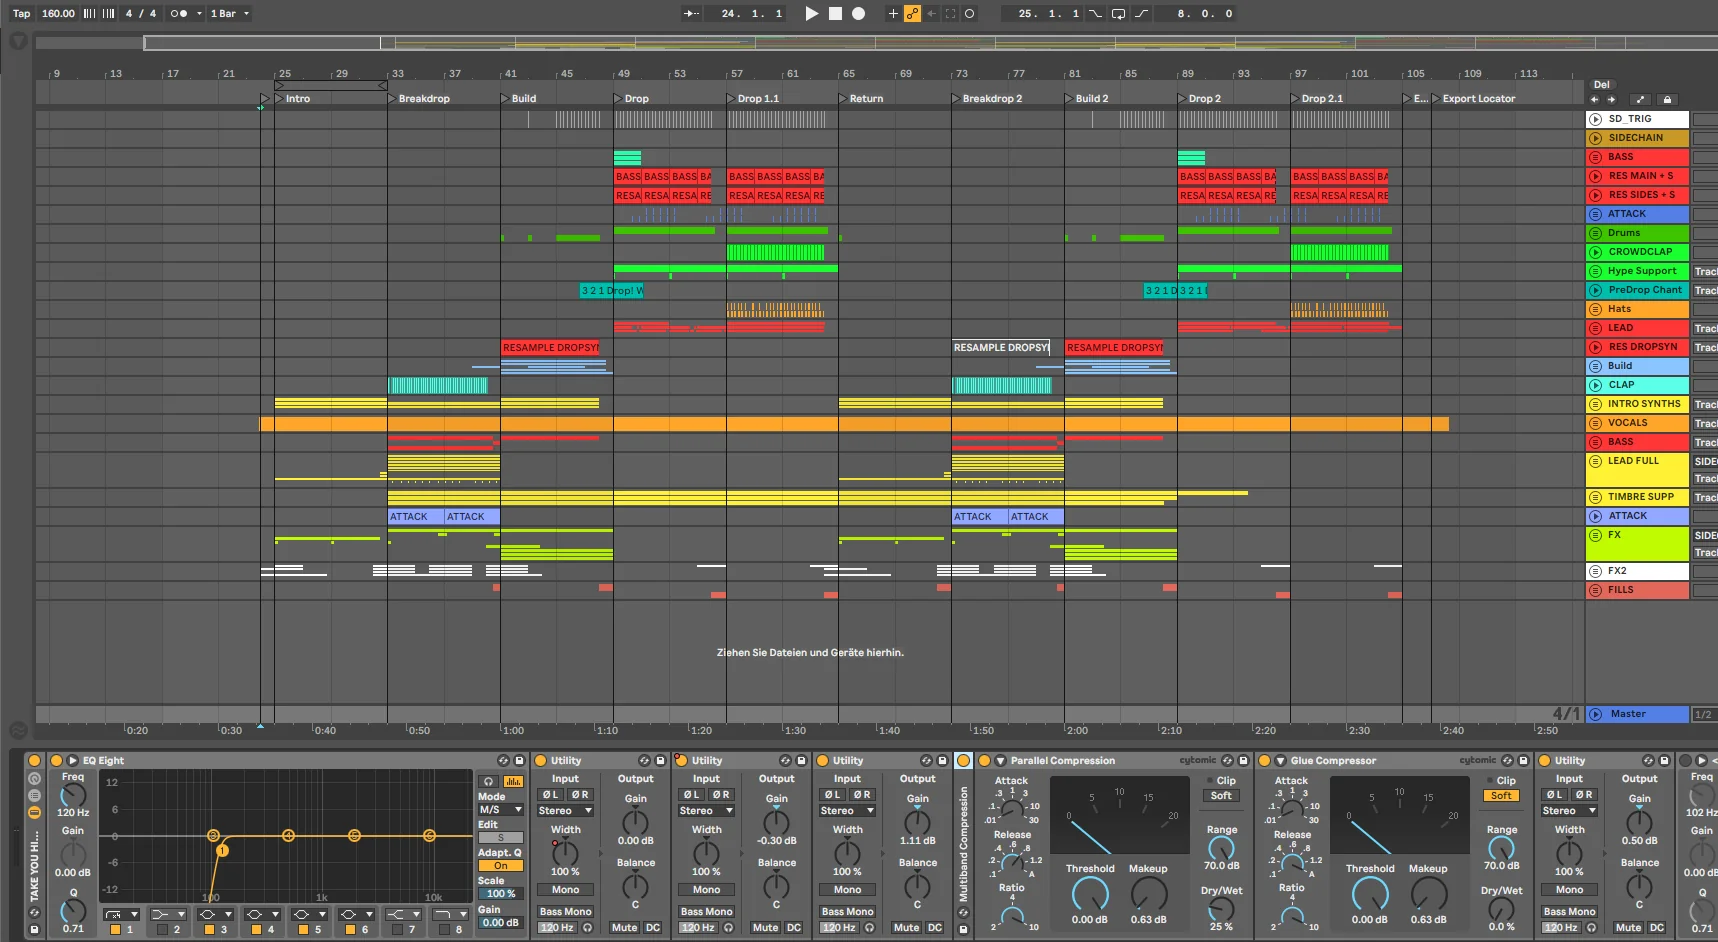This screenshot has width=1718, height=942.
Task: Unfold the SD_TRIG track
Action: pos(1596,119)
